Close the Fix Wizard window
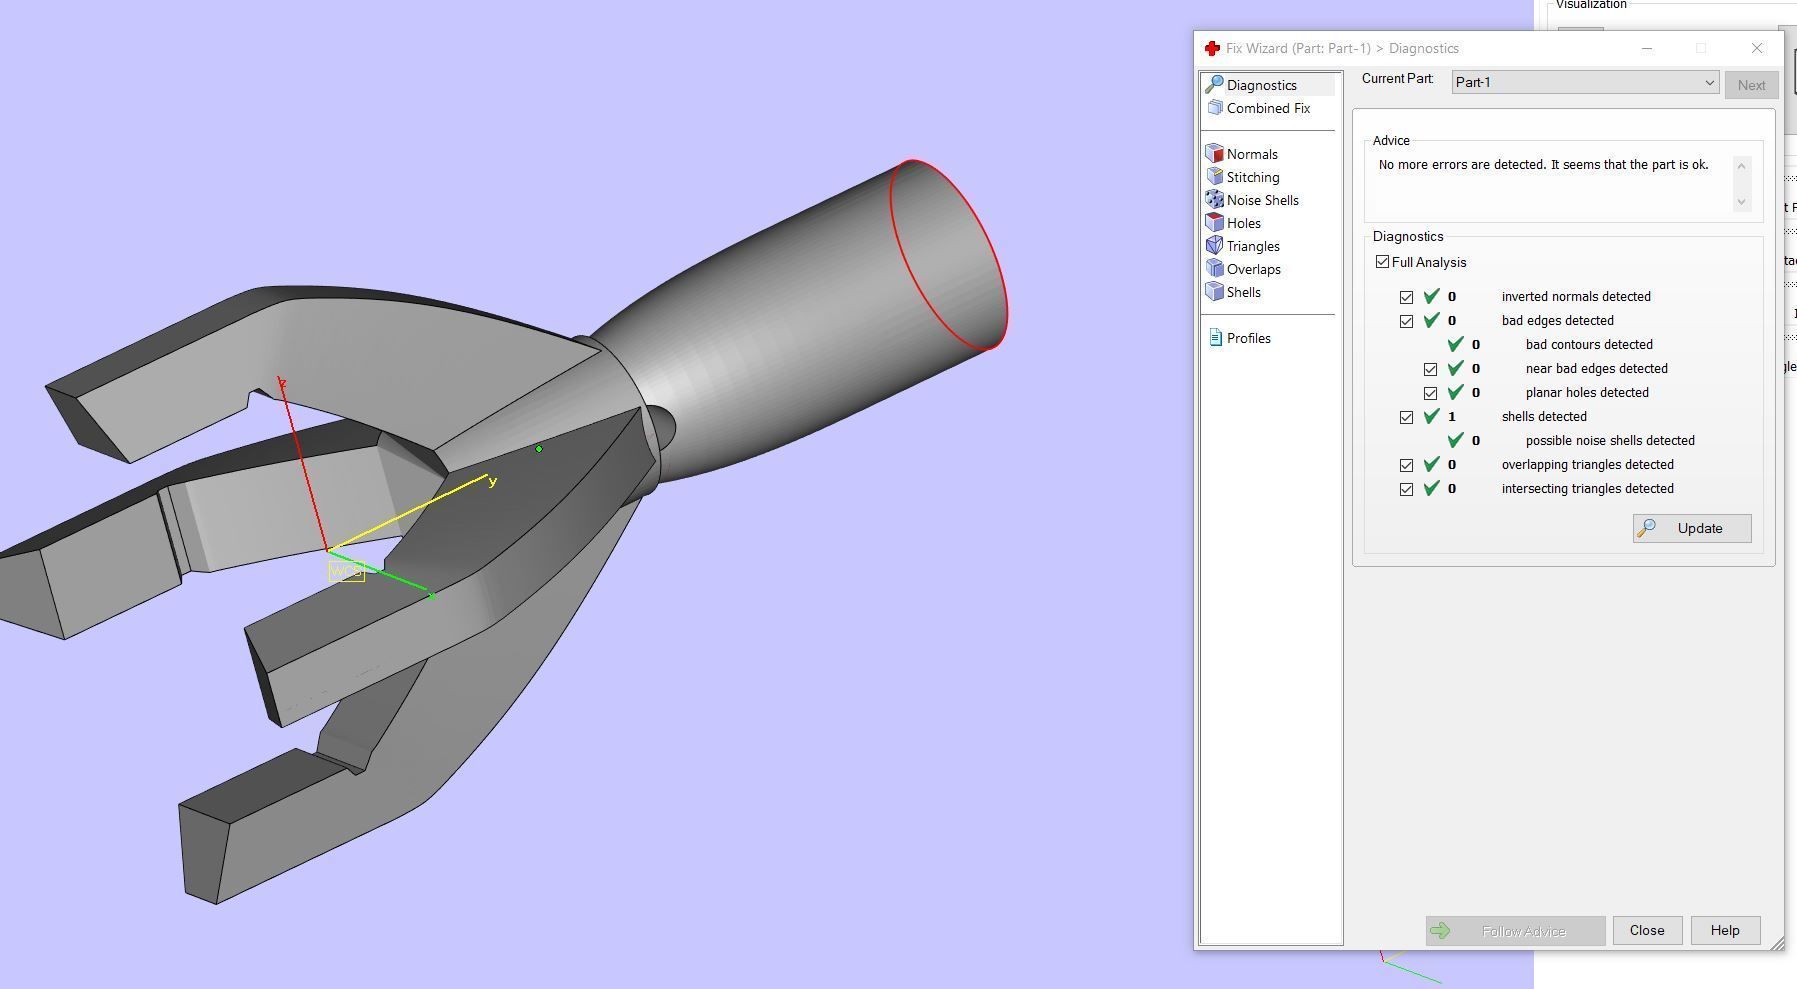Screen dimensions: 1797x989 click(1757, 48)
